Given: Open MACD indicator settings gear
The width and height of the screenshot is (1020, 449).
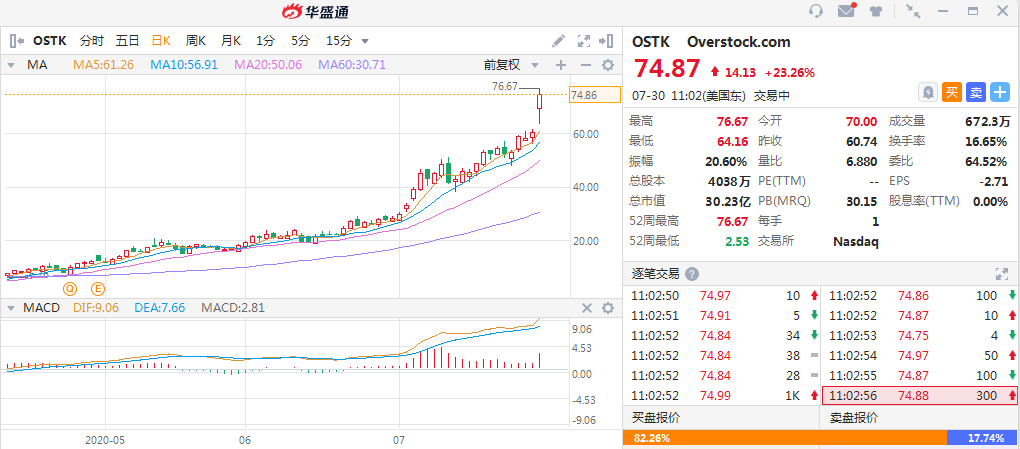Looking at the screenshot, I should [x=608, y=308].
